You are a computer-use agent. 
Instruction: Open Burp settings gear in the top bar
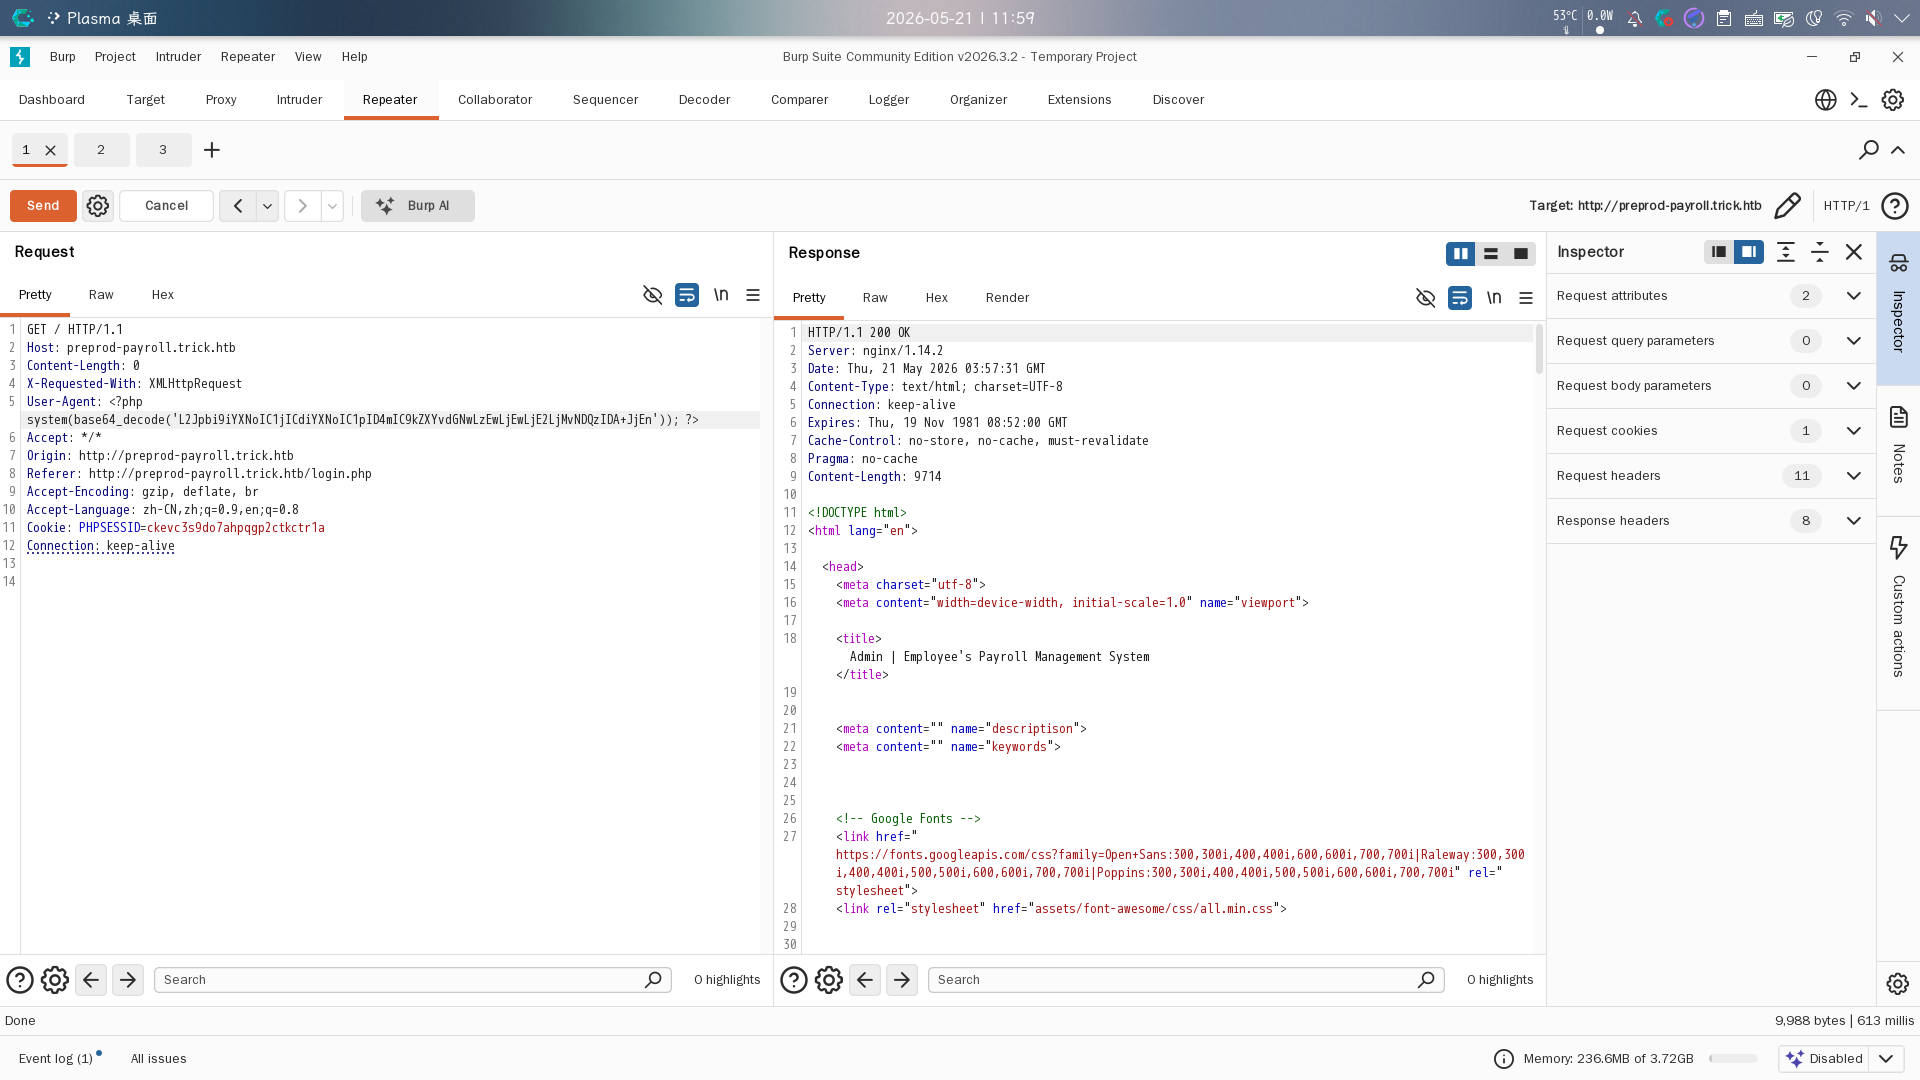[1893, 100]
